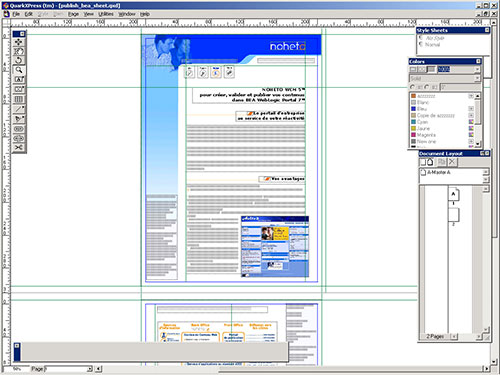This screenshot has width=500, height=375.
Task: Click the QuarkXPress document icon in the menu bar
Action: (x=6, y=14)
